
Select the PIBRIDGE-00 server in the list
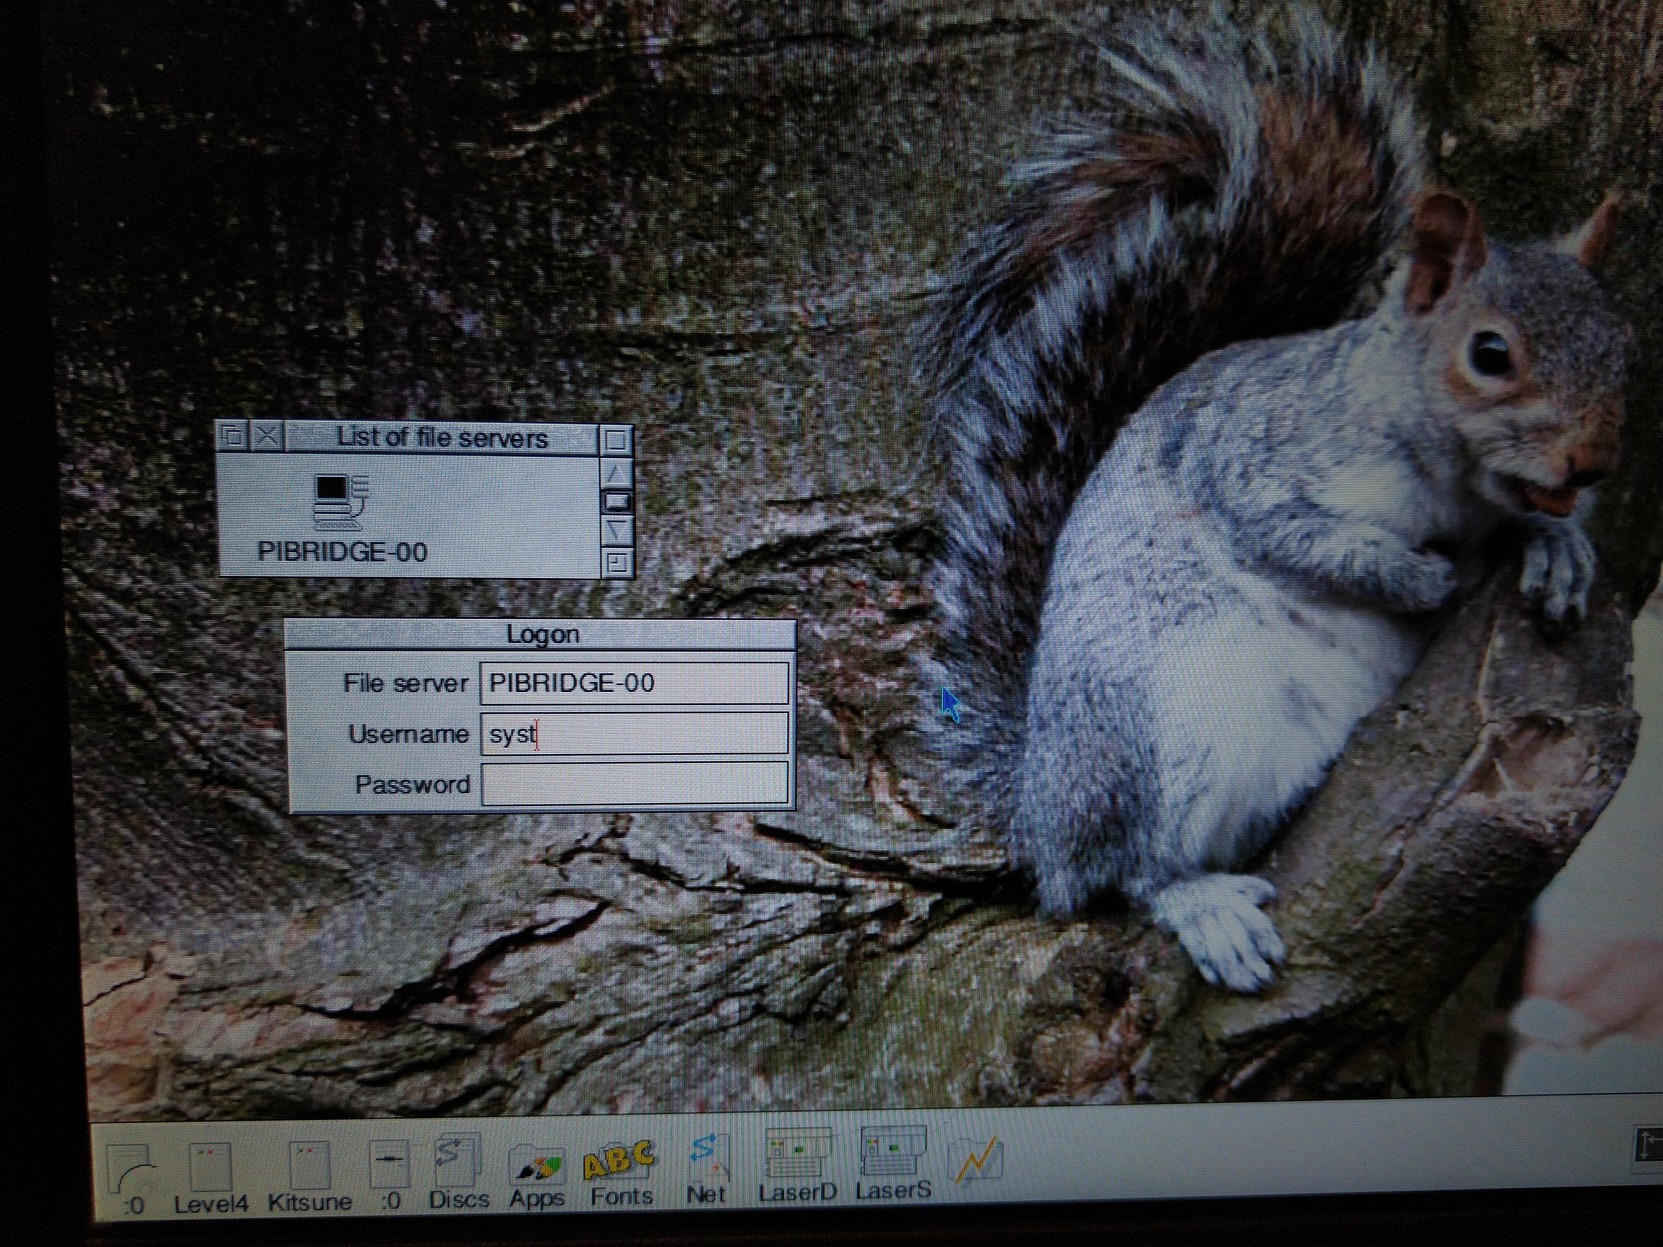(x=341, y=517)
